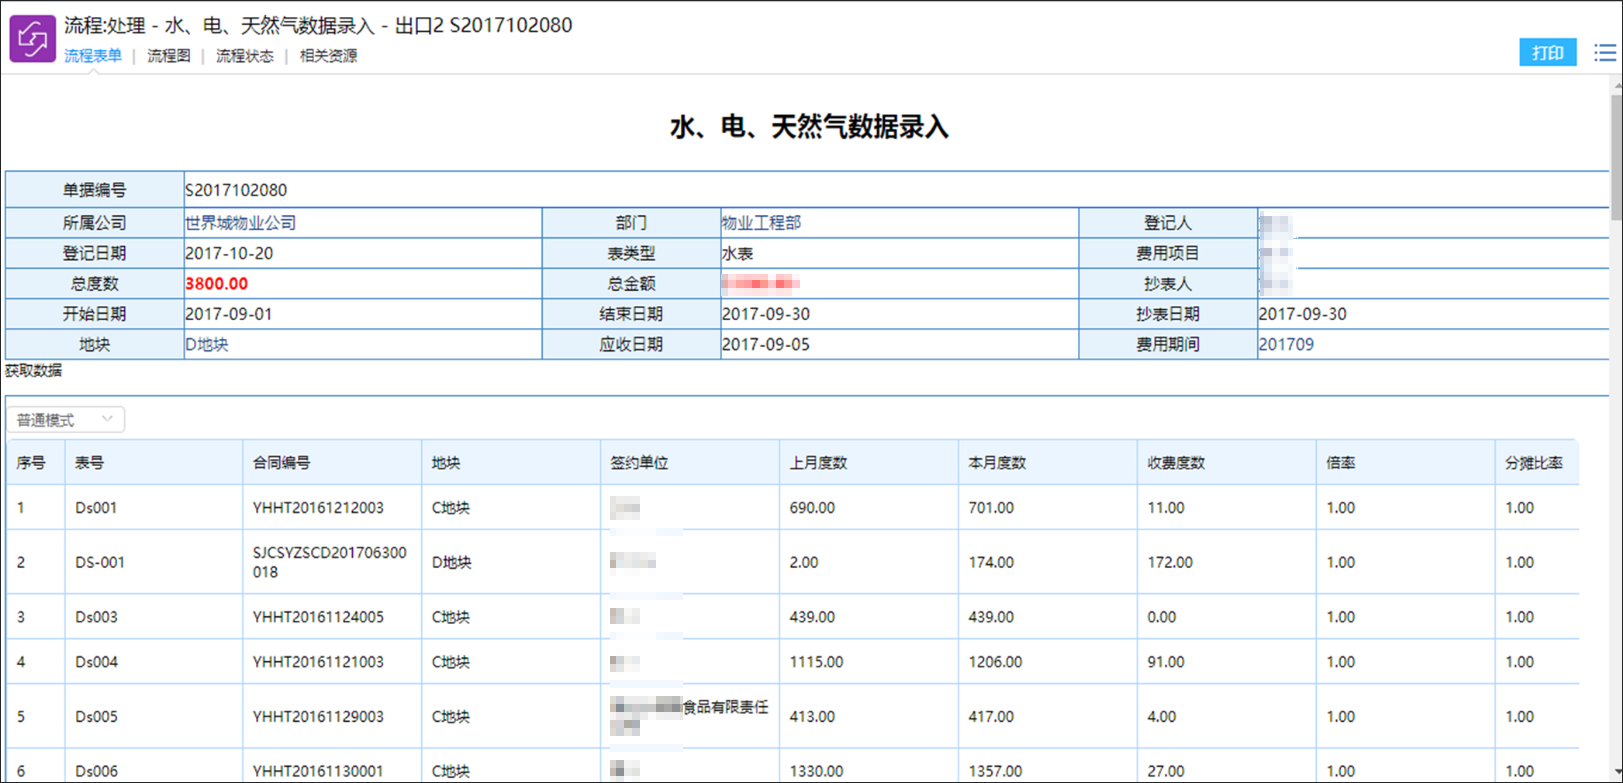Image resolution: width=1623 pixels, height=783 pixels.
Task: Select the row with meter DS-001
Action: [792, 562]
